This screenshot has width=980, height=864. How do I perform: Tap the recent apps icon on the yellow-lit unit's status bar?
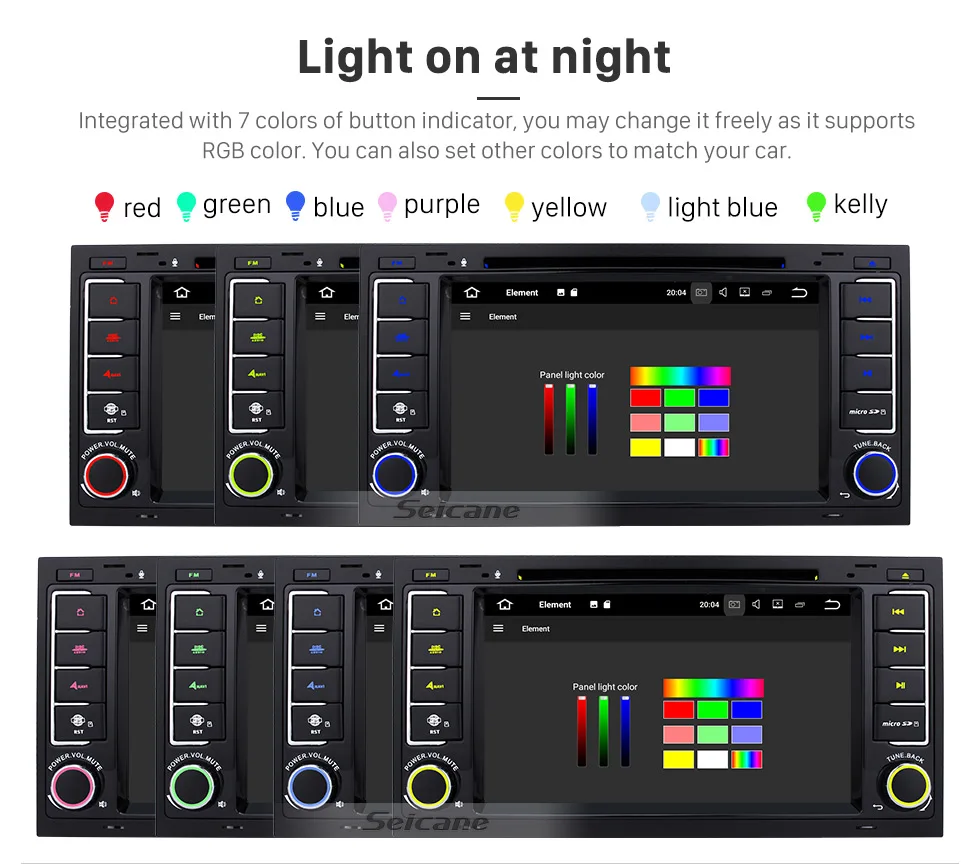tap(799, 605)
